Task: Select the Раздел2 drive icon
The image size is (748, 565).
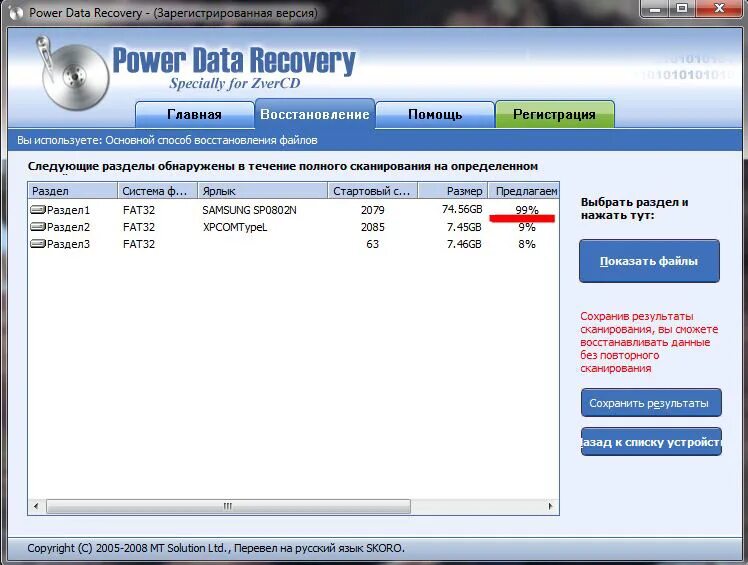Action: pyautogui.click(x=38, y=227)
